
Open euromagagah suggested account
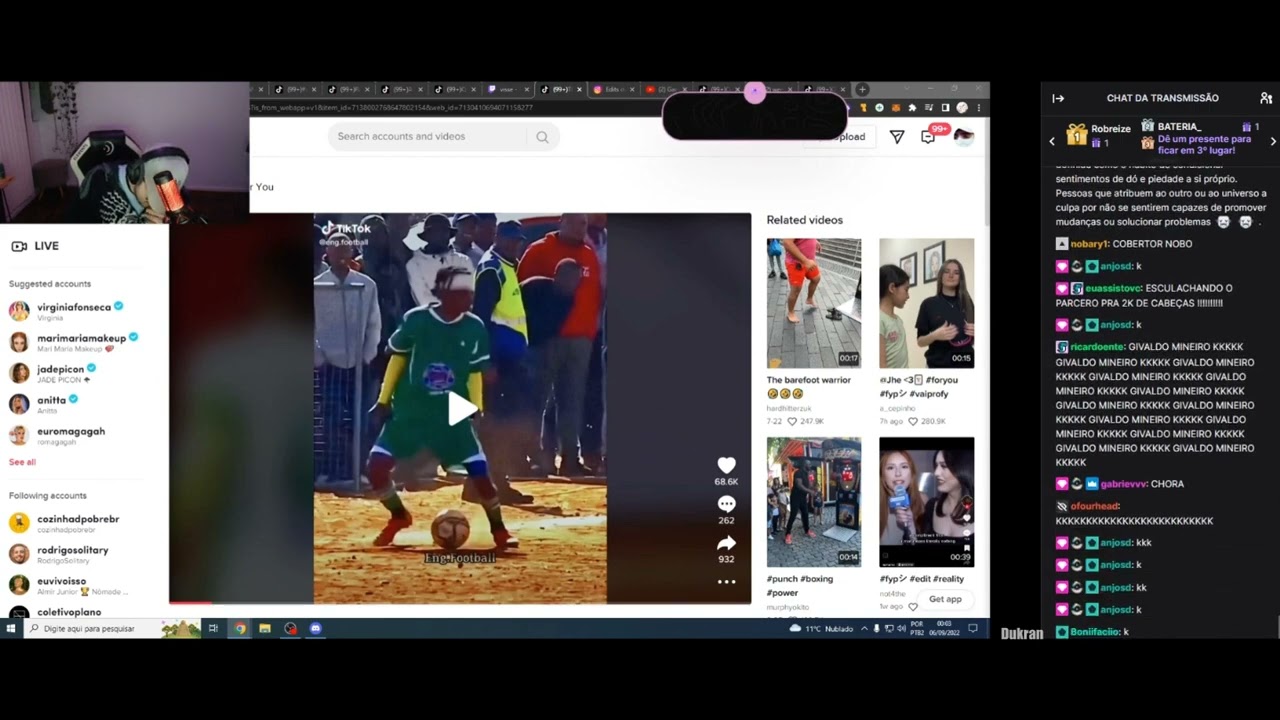(57, 435)
